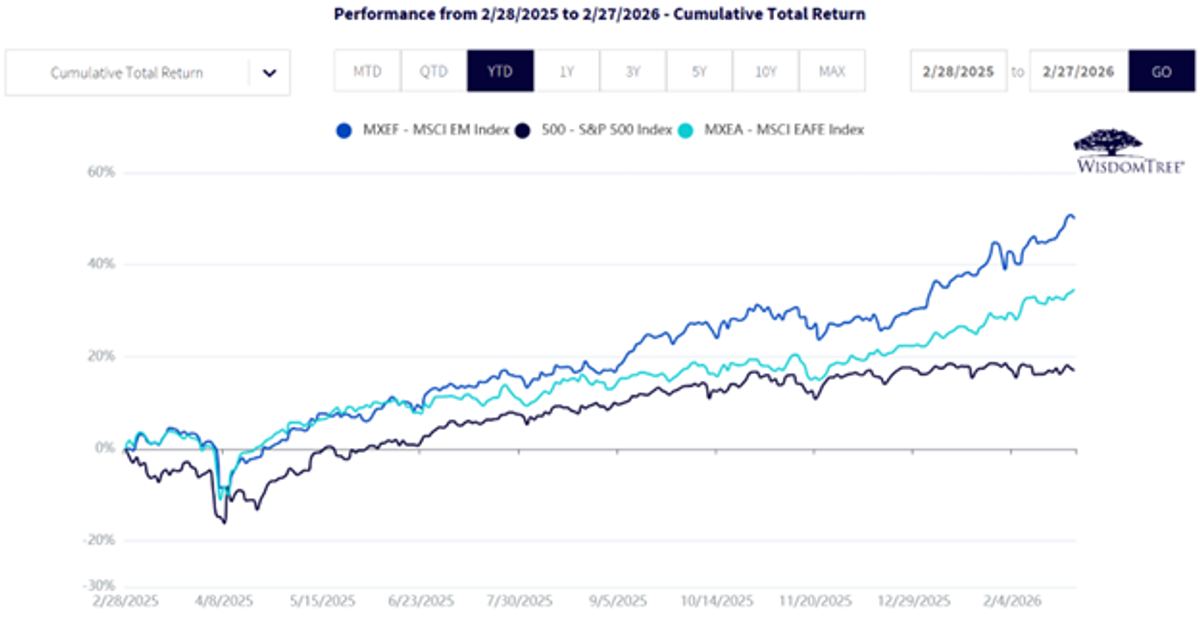Edit the 2/28/2025 start date field
The image size is (1200, 619).
tap(958, 72)
